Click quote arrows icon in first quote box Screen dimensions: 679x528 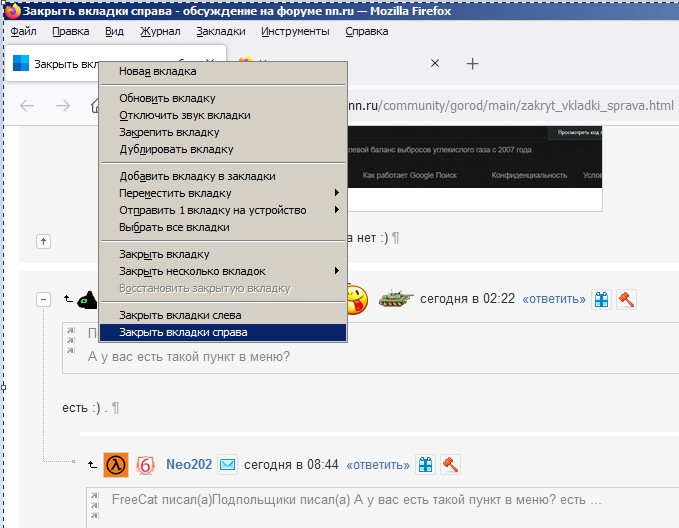(71, 340)
